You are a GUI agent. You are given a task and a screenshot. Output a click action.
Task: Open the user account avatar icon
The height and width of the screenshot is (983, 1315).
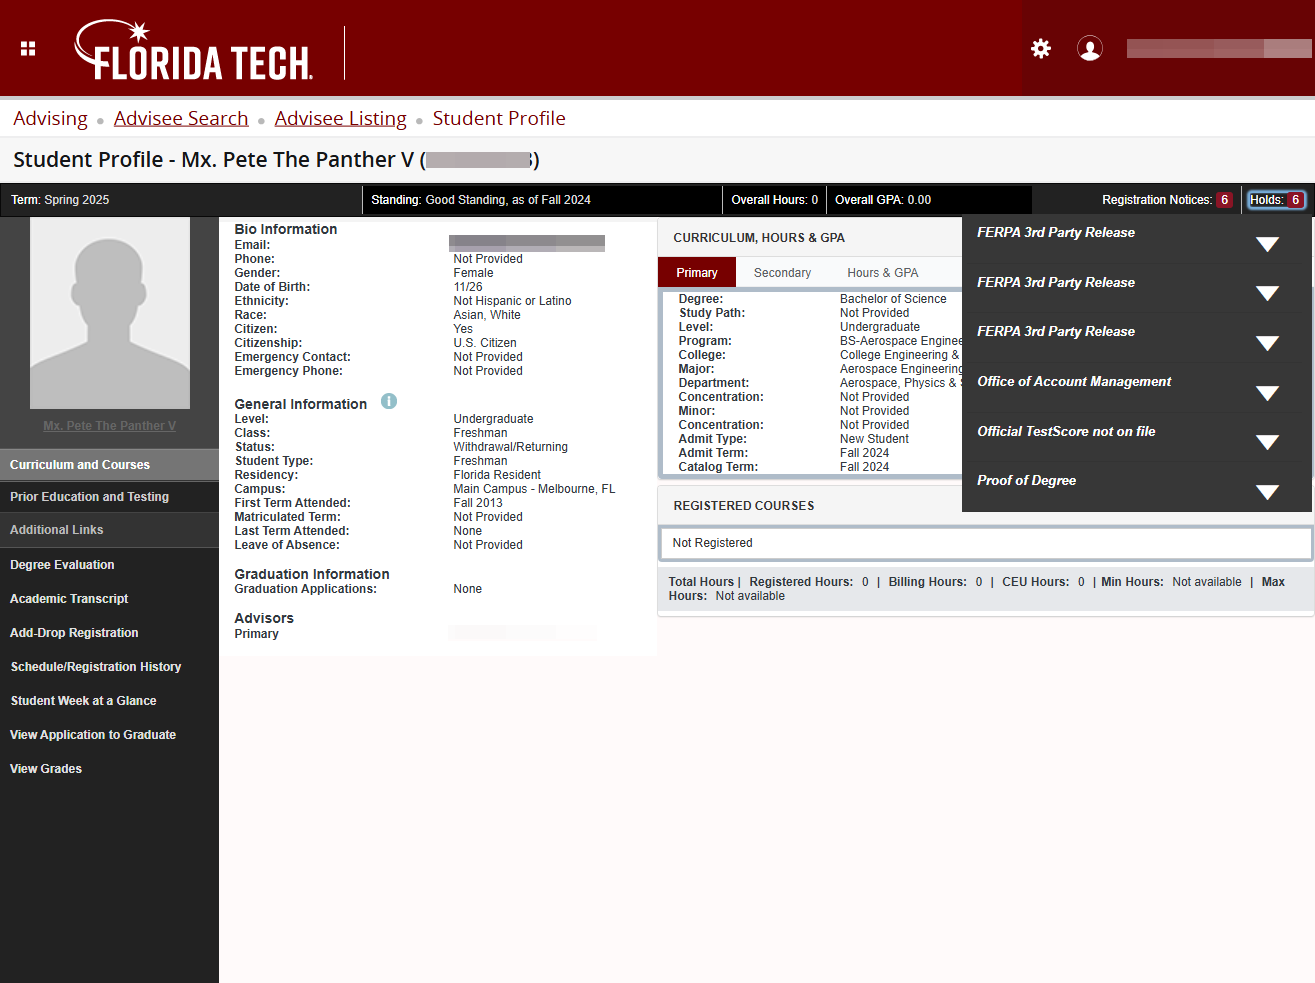point(1090,48)
